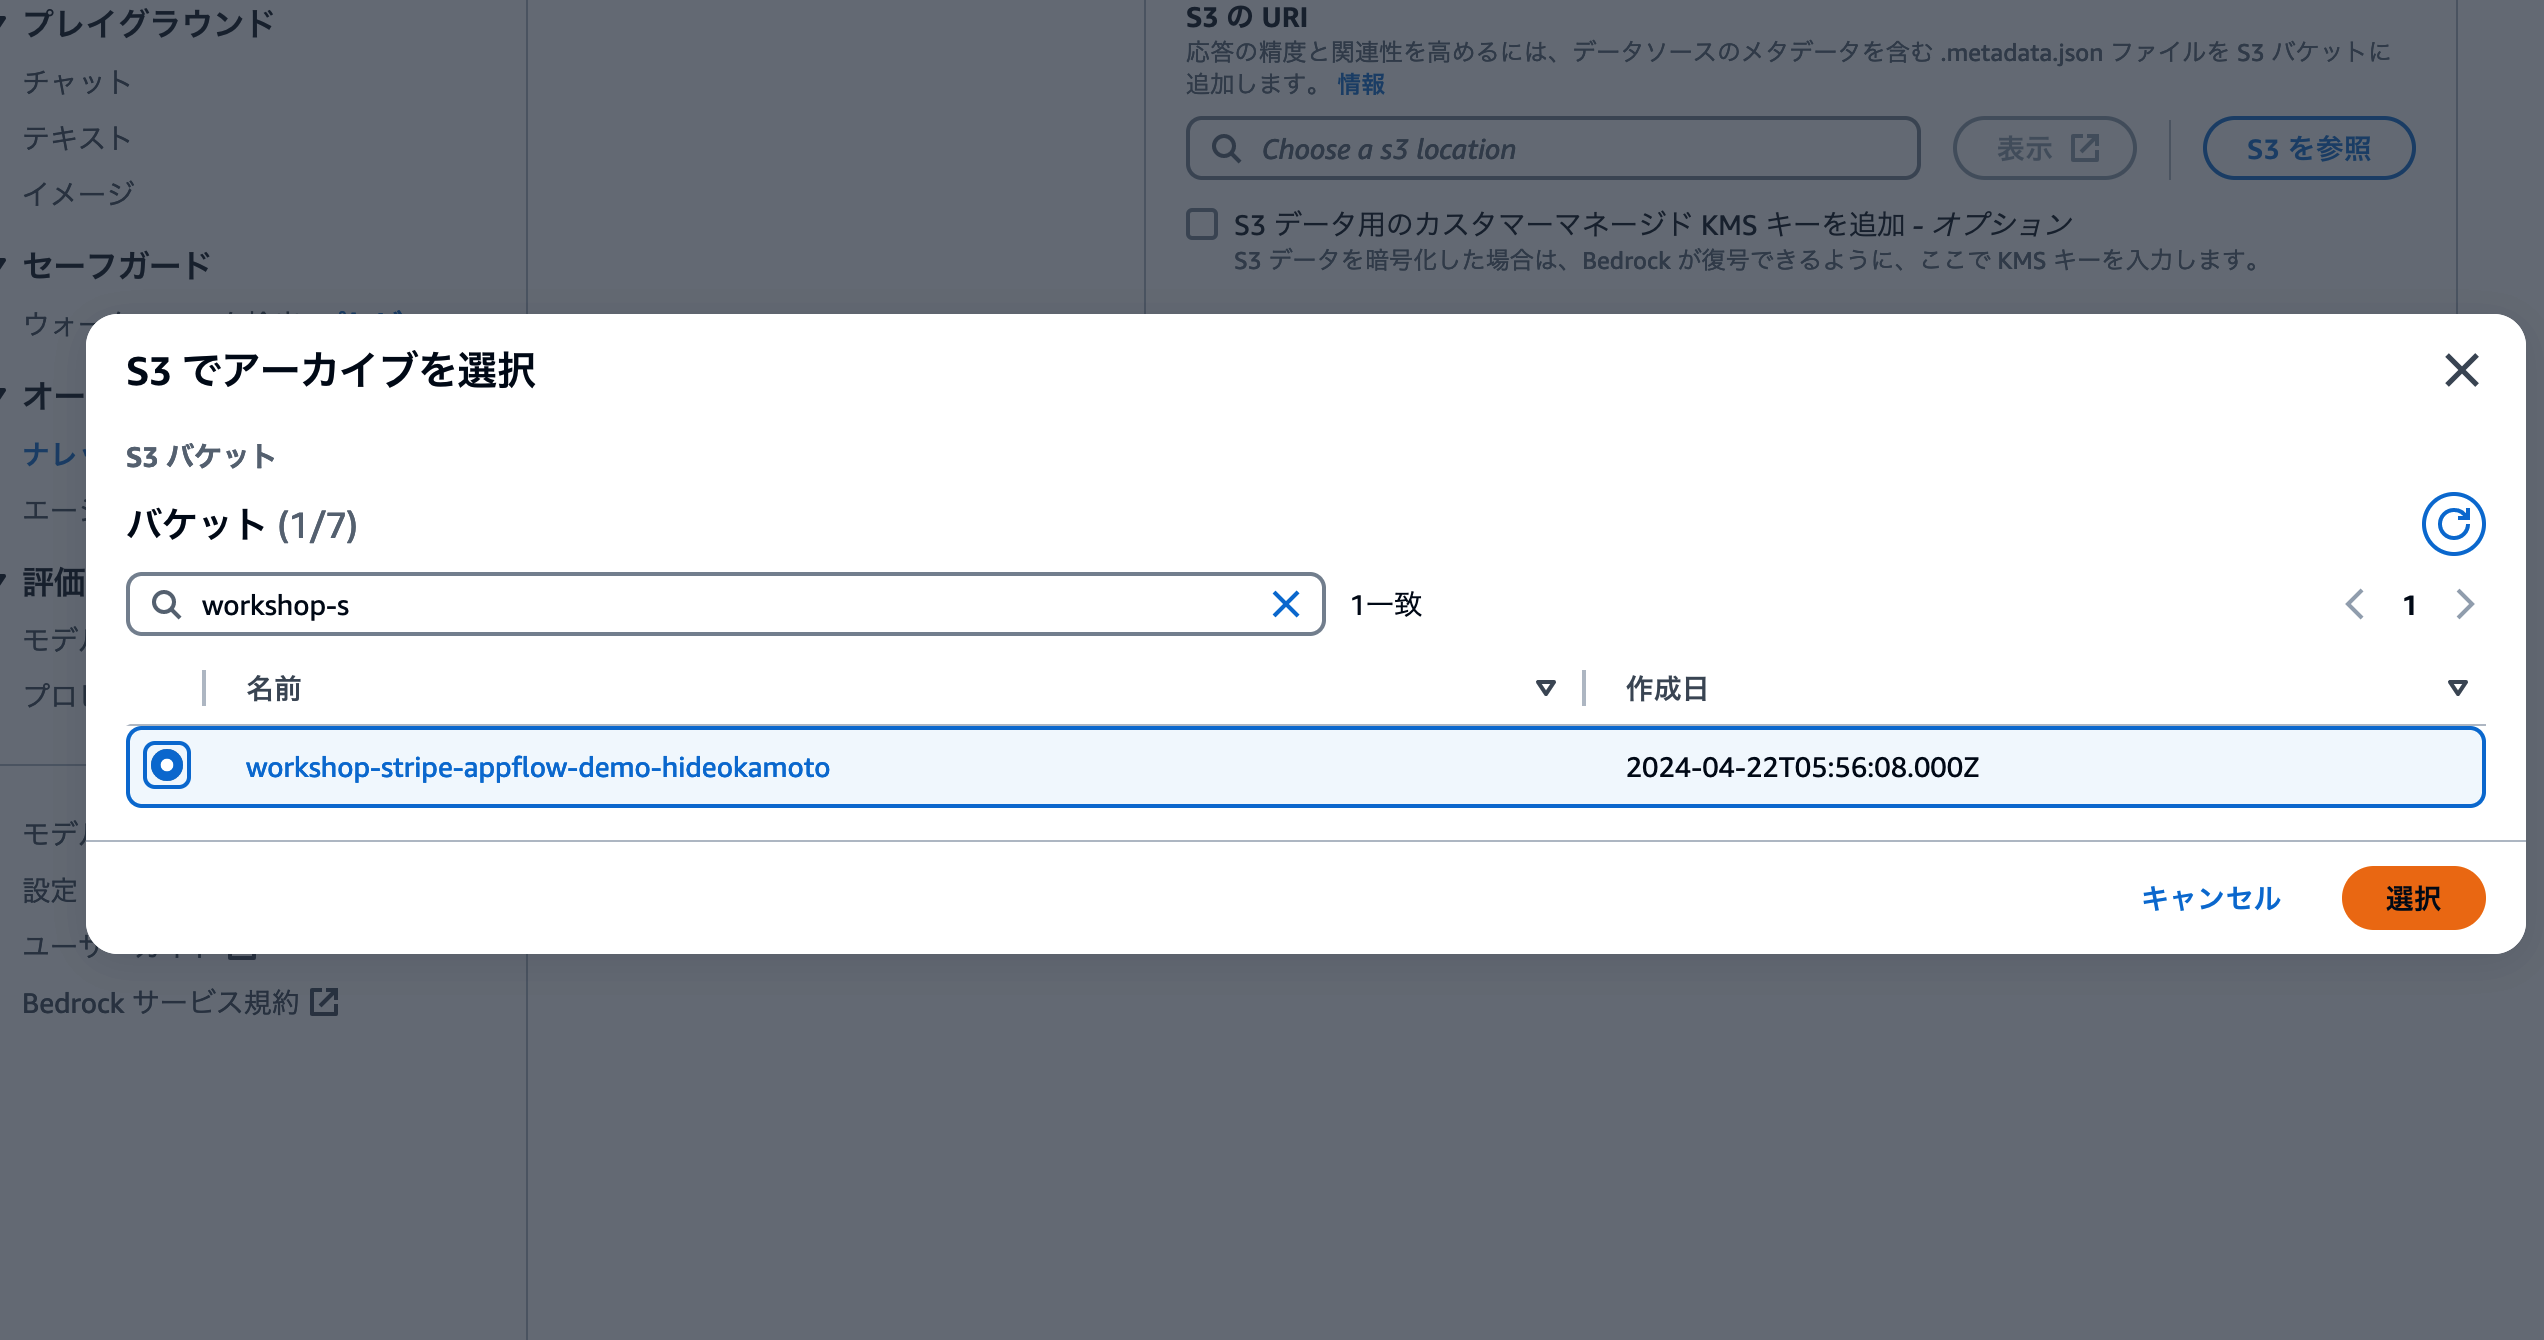Open workshop-stripe-appflow-demo-hideokamoto bucket link
Viewport: 2544px width, 1340px height.
[x=538, y=767]
